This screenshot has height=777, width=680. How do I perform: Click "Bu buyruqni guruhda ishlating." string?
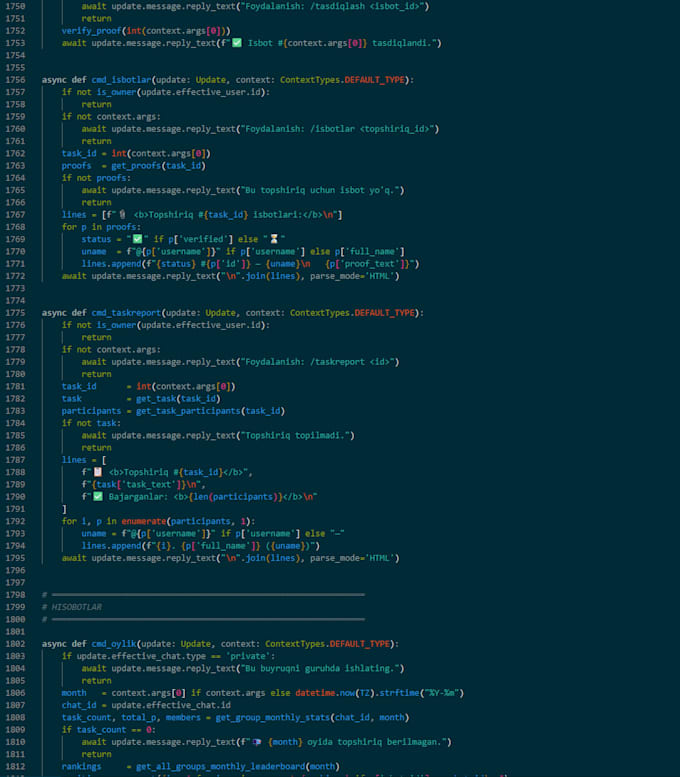tap(320, 668)
